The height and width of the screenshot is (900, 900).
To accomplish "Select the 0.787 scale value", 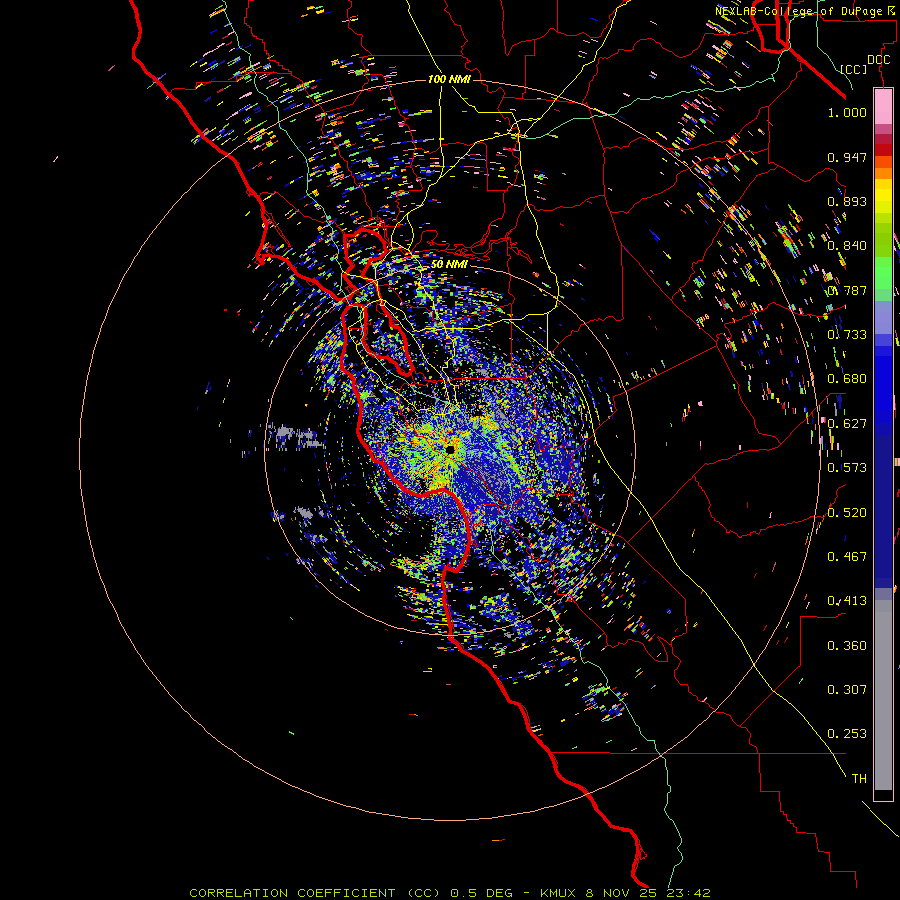I will (847, 290).
